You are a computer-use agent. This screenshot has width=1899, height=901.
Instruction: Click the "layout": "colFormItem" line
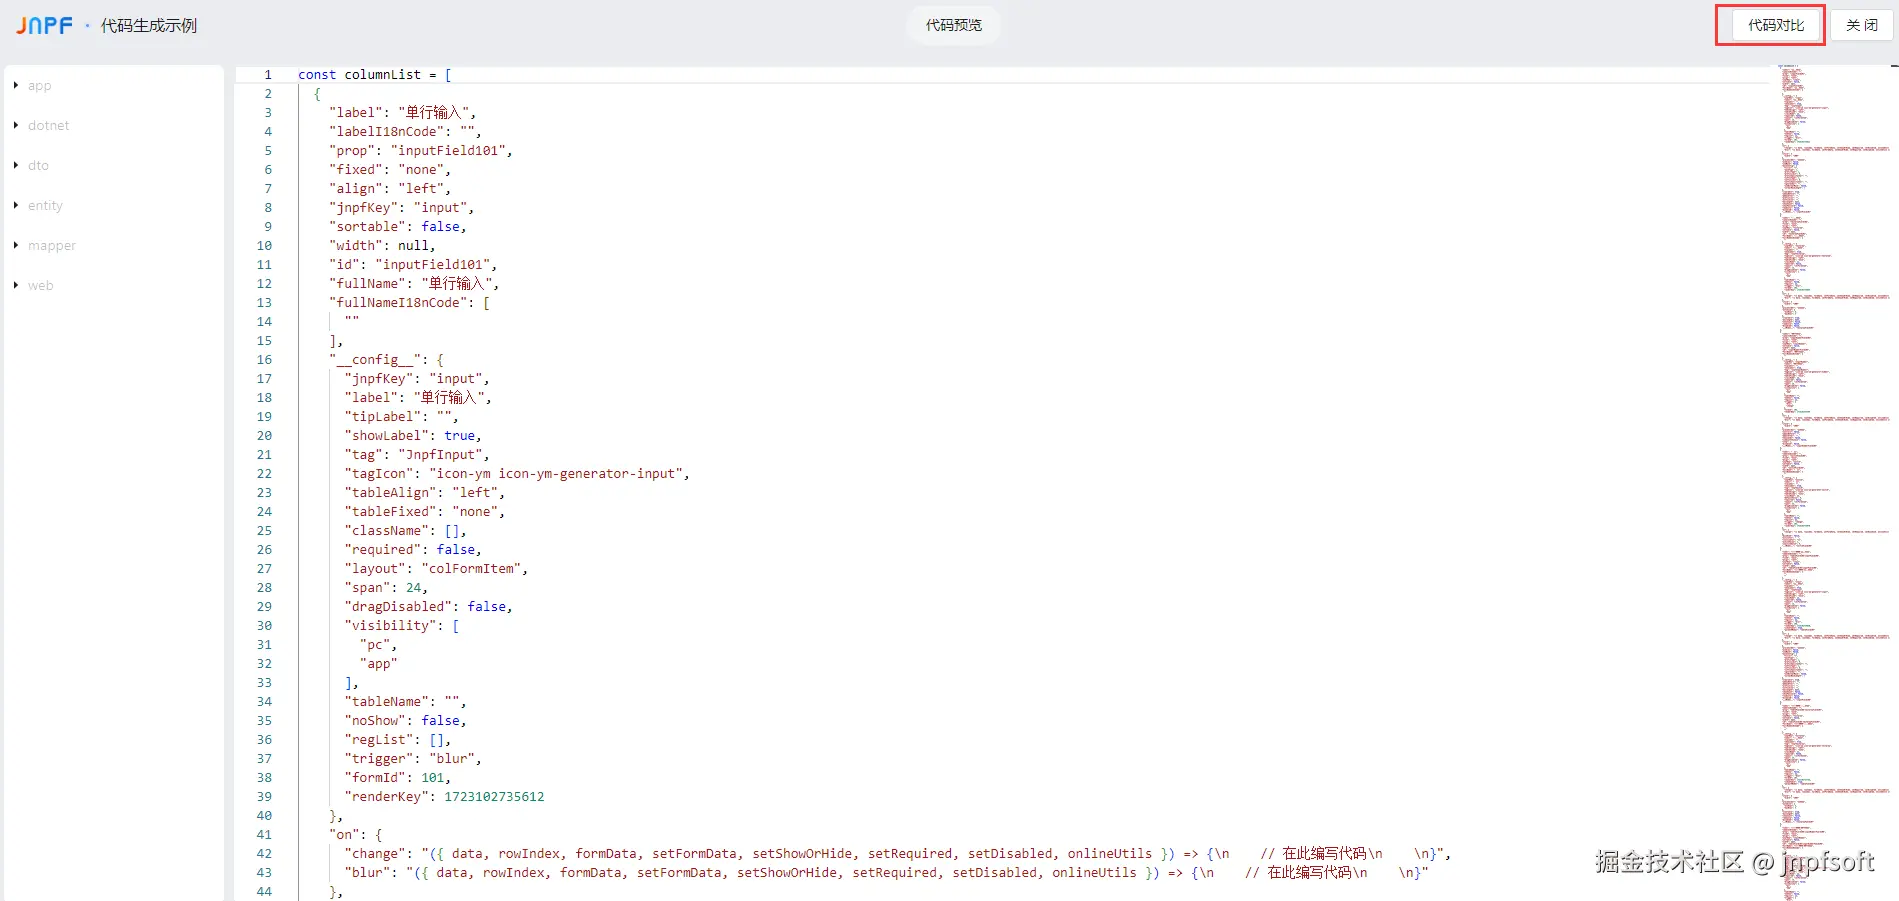(436, 569)
